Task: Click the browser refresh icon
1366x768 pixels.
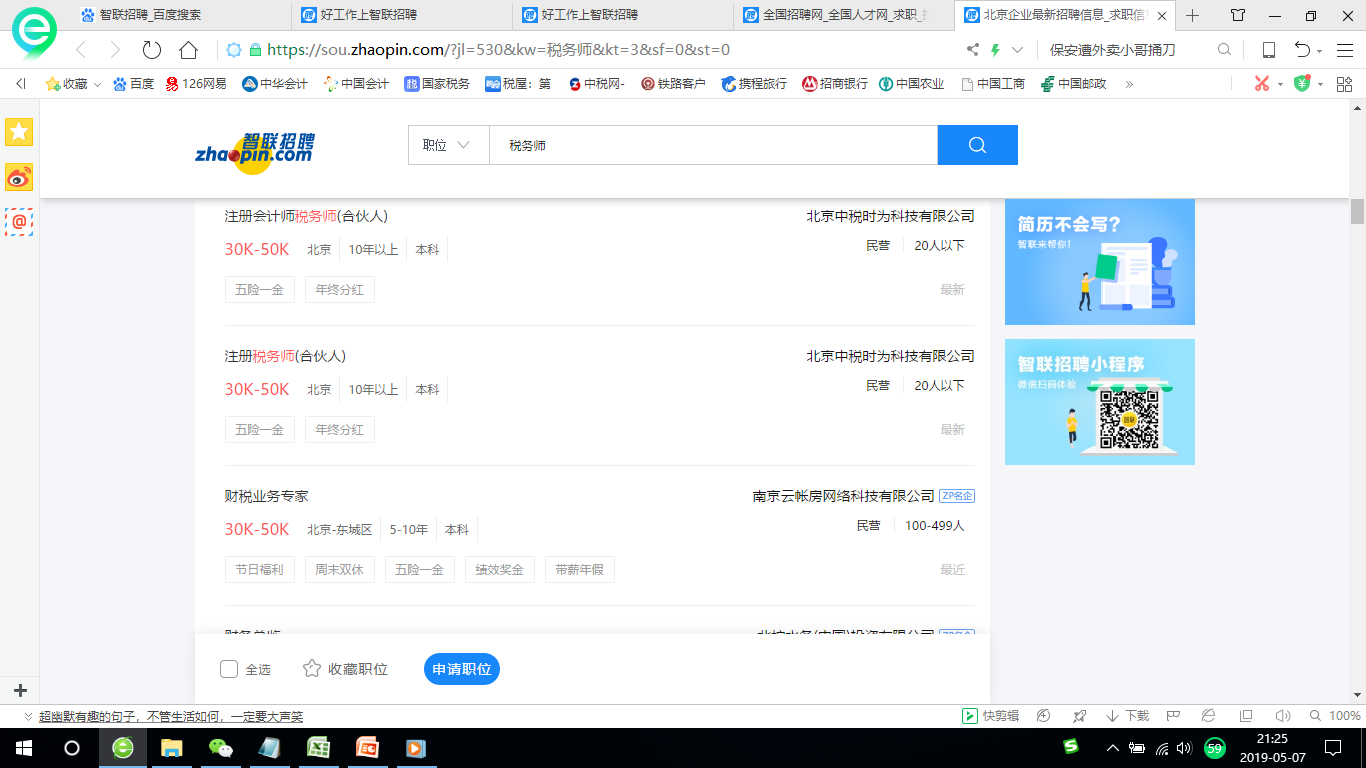Action: (152, 50)
